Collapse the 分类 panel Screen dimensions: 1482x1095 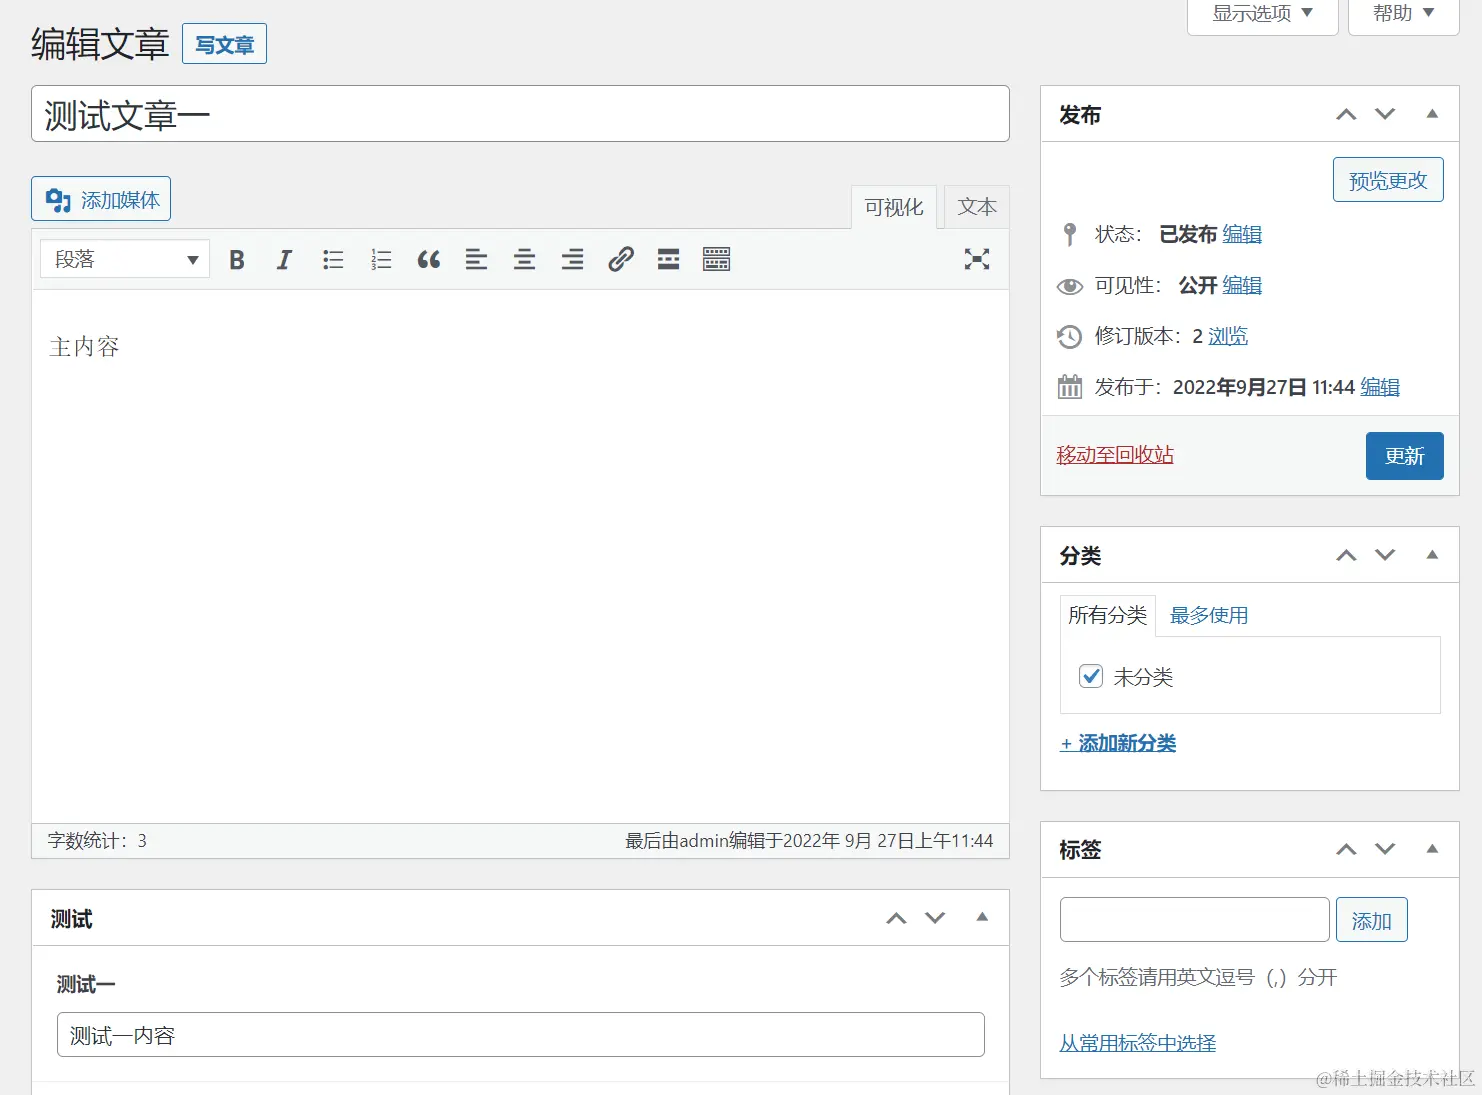coord(1432,556)
